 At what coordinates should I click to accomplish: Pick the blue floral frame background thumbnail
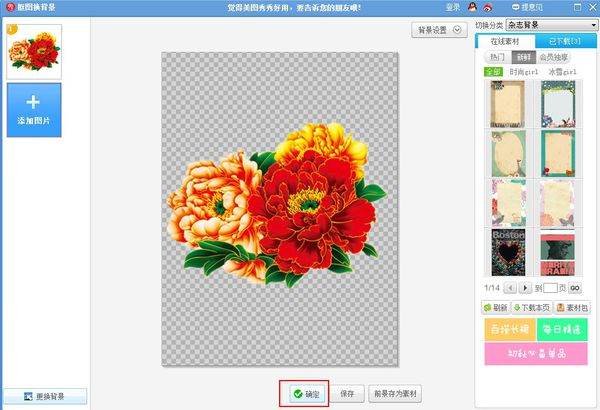[x=558, y=104]
